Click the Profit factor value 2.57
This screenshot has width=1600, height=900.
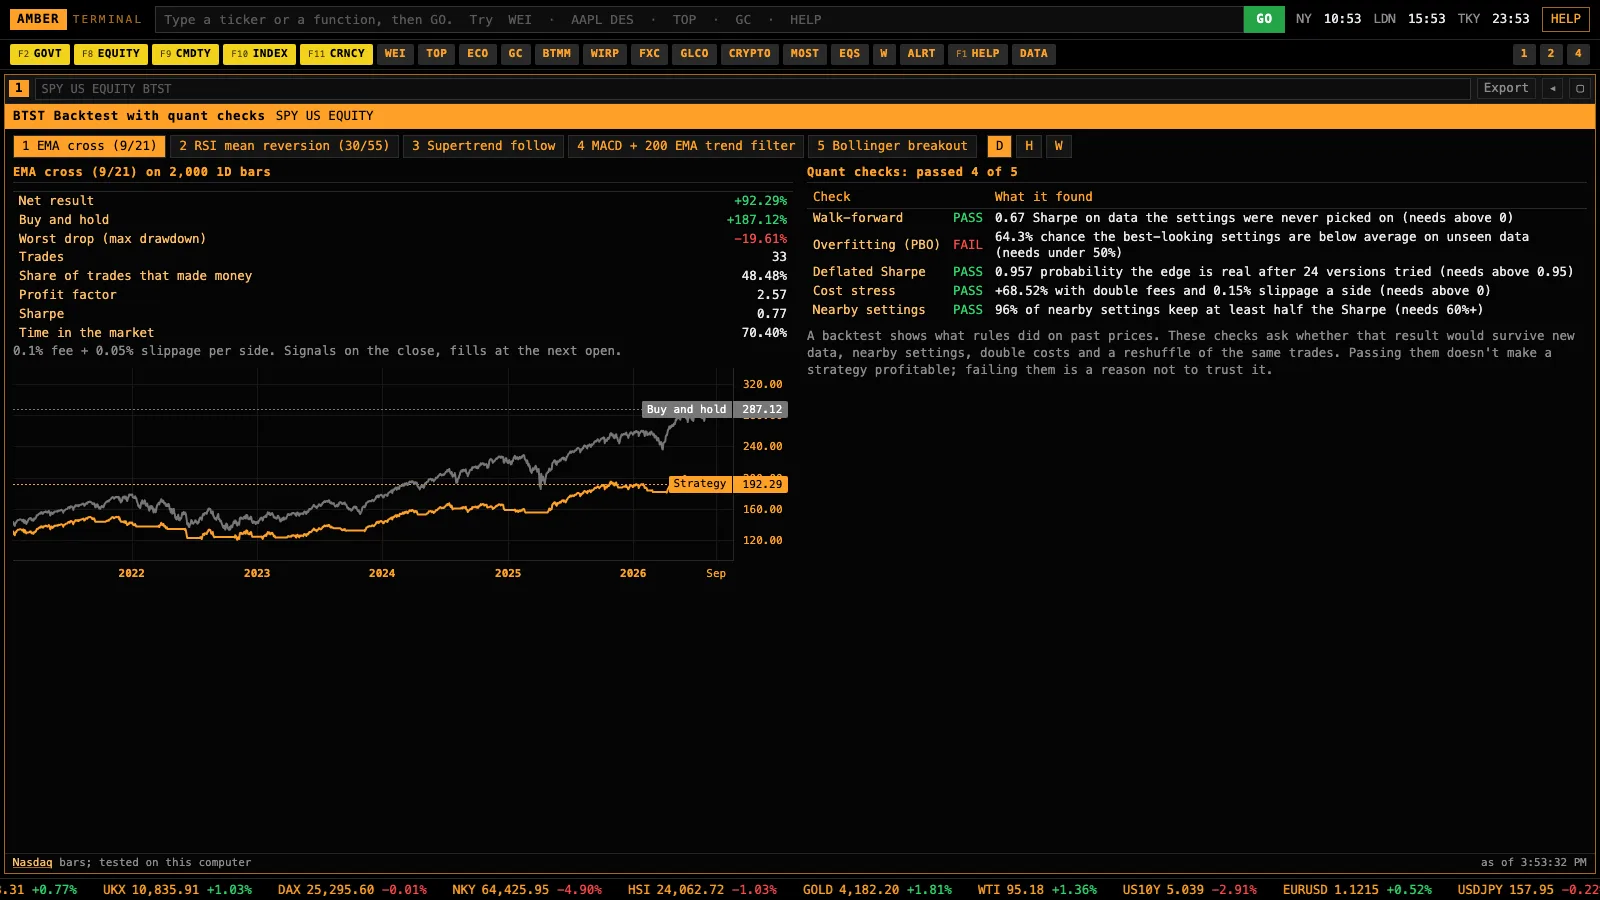pos(772,295)
